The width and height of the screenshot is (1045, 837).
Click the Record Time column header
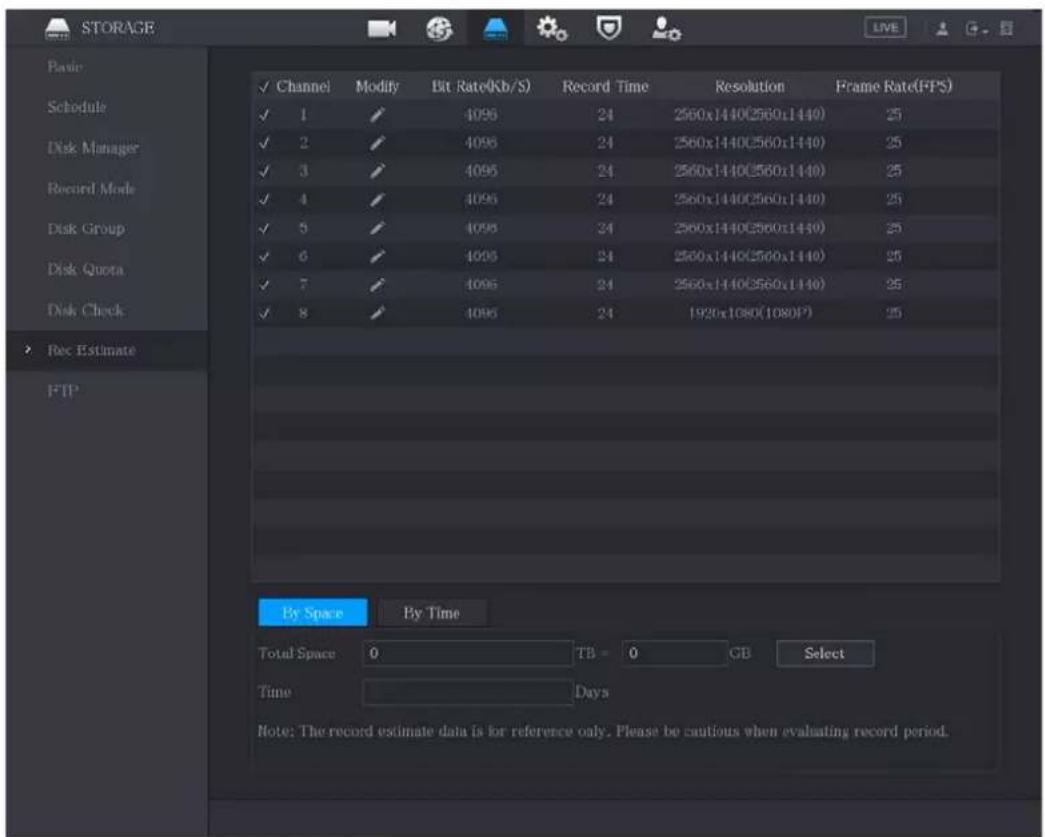(605, 87)
